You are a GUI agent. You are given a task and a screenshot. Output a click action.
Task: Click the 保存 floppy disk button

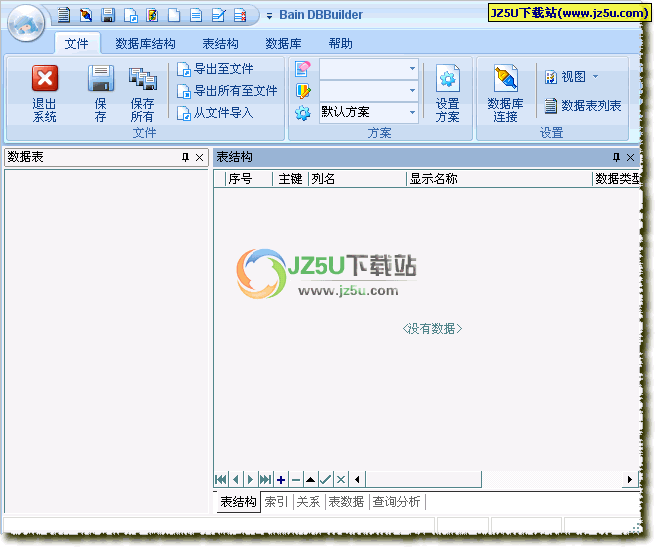click(100, 93)
